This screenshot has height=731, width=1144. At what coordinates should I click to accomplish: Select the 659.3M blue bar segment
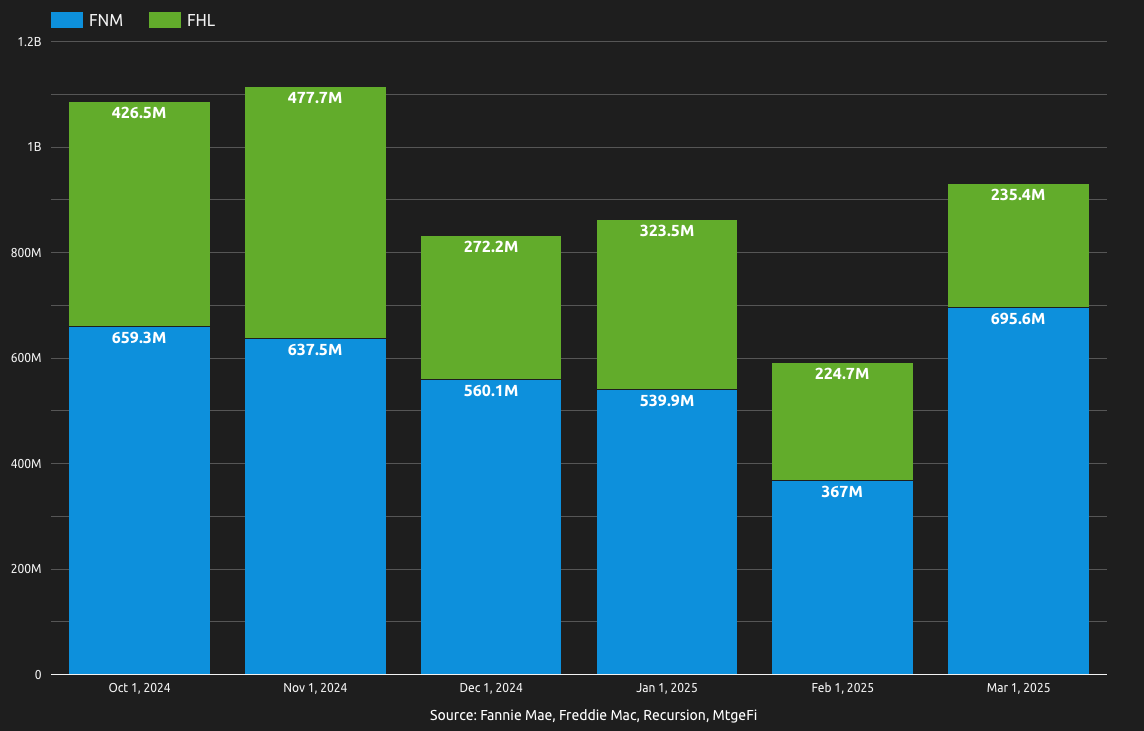139,500
